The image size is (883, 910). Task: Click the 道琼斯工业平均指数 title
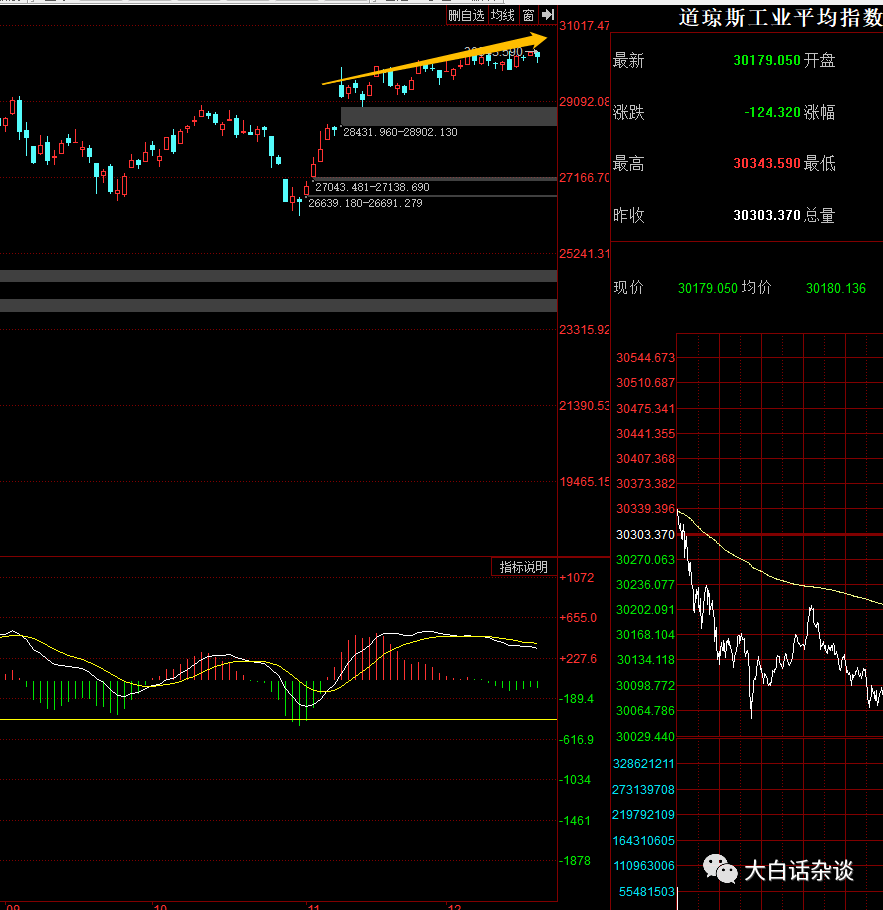(x=781, y=18)
